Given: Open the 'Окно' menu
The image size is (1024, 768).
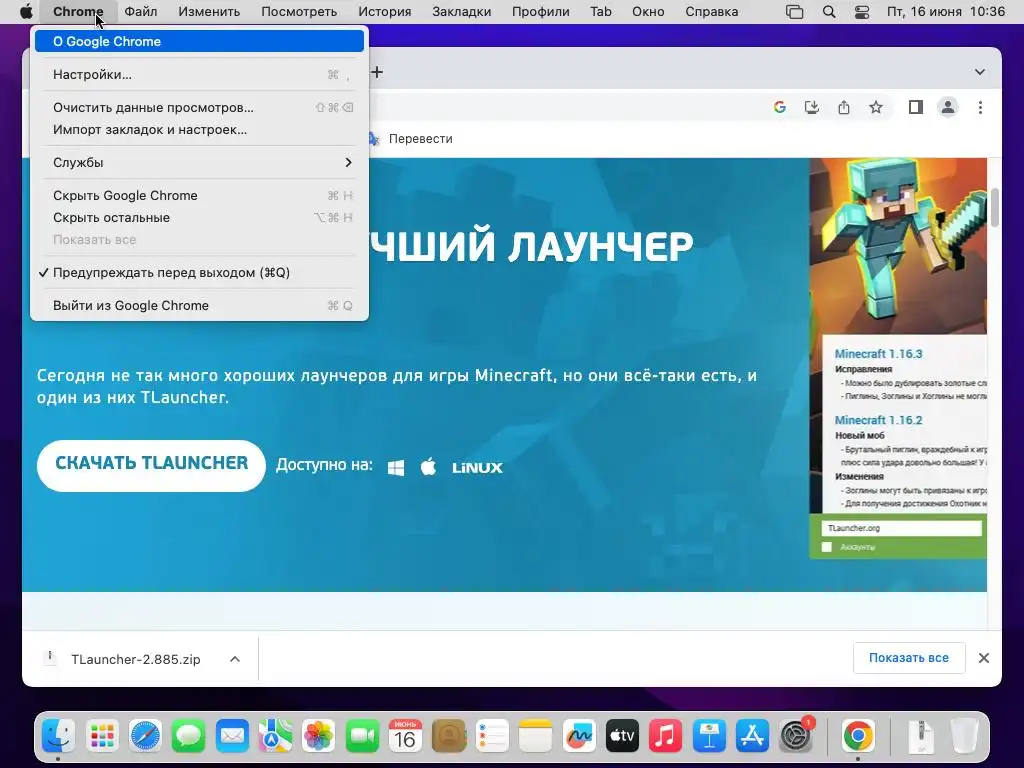Looking at the screenshot, I should pyautogui.click(x=648, y=12).
